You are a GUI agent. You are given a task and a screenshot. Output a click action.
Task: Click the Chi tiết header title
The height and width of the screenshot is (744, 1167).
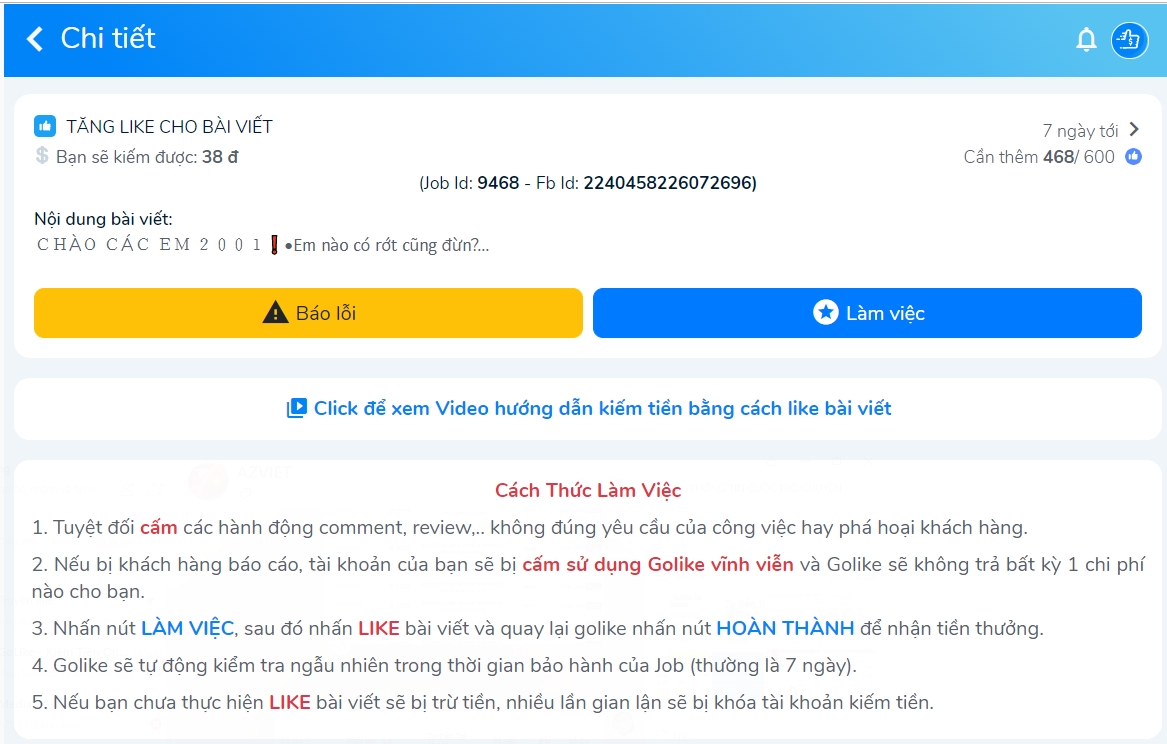108,39
